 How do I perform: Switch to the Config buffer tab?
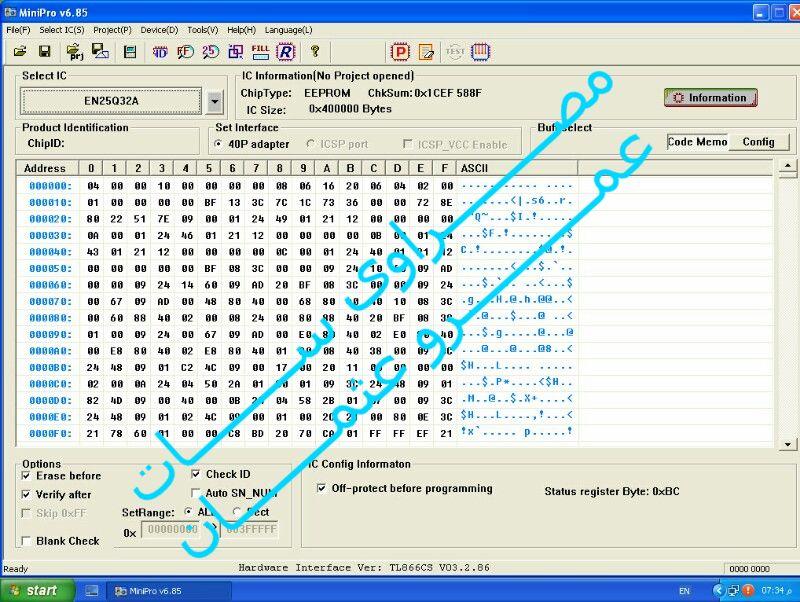point(758,142)
